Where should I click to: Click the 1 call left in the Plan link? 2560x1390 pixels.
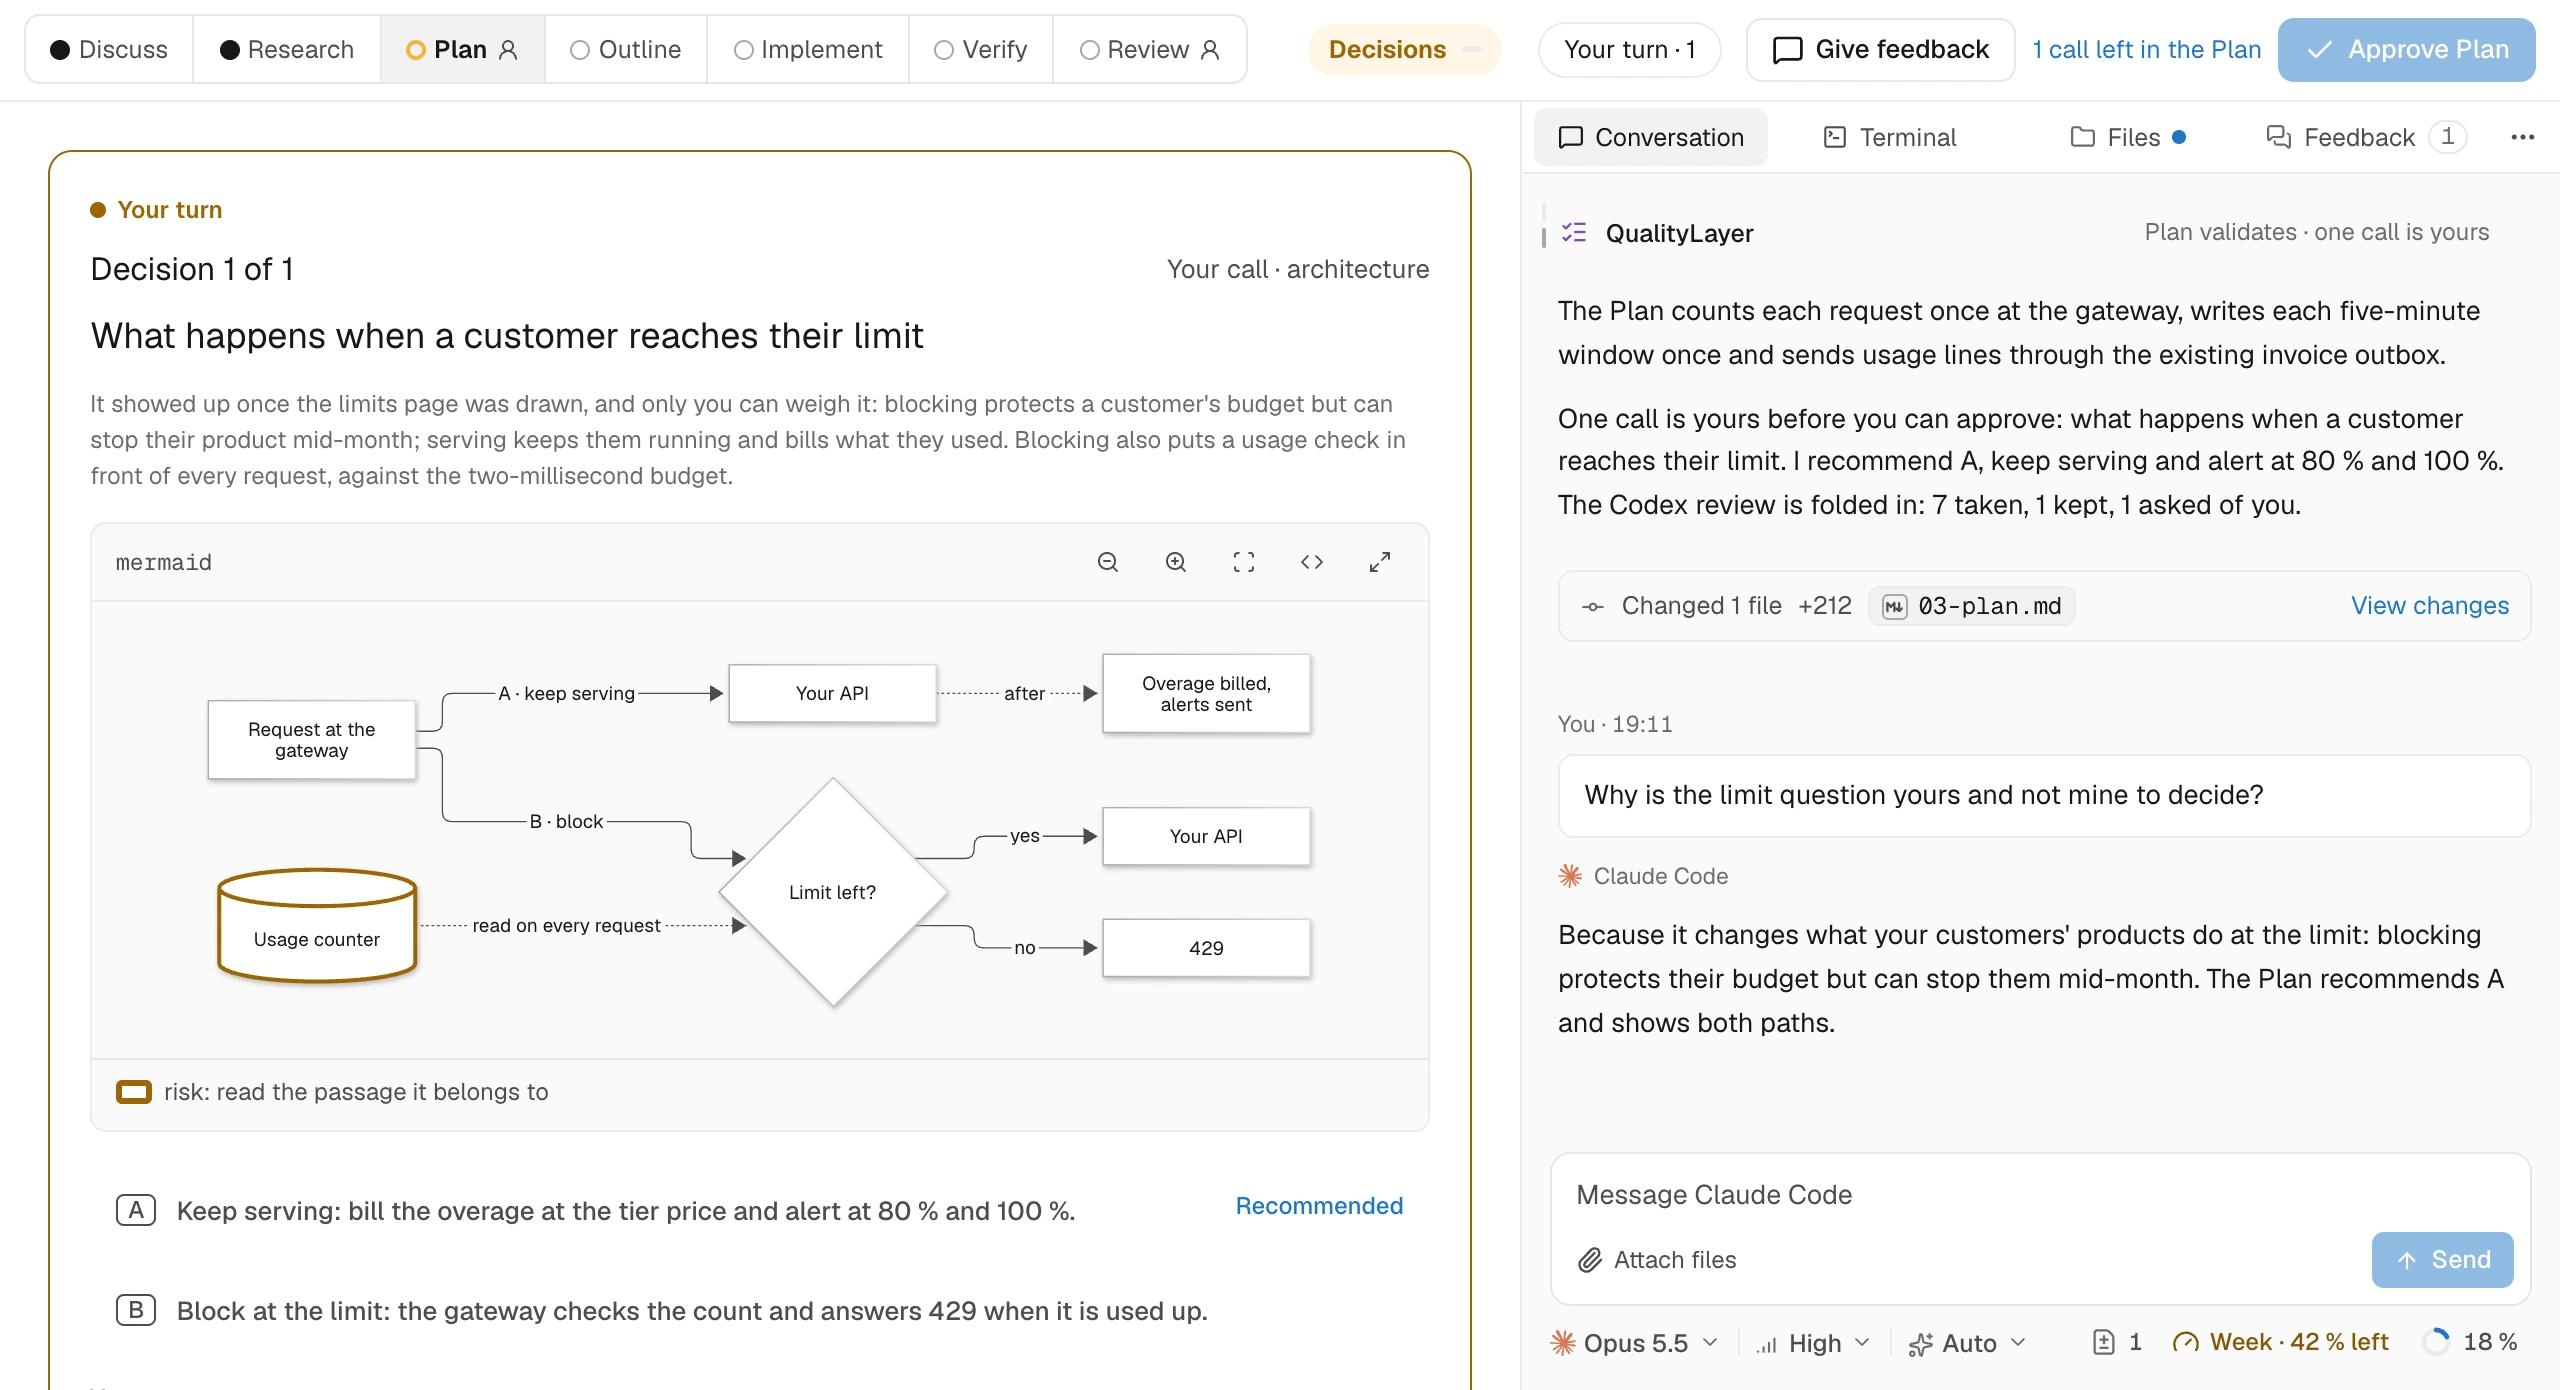[2146, 49]
